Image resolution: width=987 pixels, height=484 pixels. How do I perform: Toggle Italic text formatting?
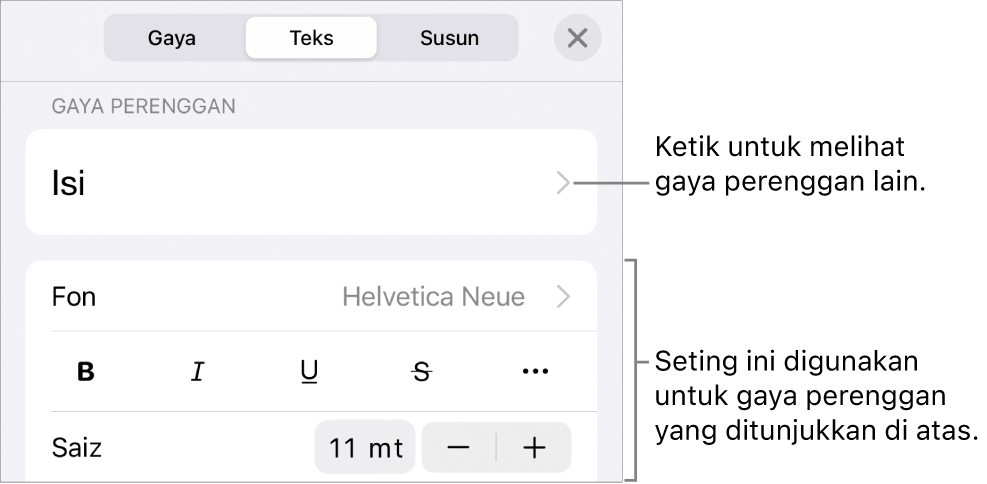(198, 372)
